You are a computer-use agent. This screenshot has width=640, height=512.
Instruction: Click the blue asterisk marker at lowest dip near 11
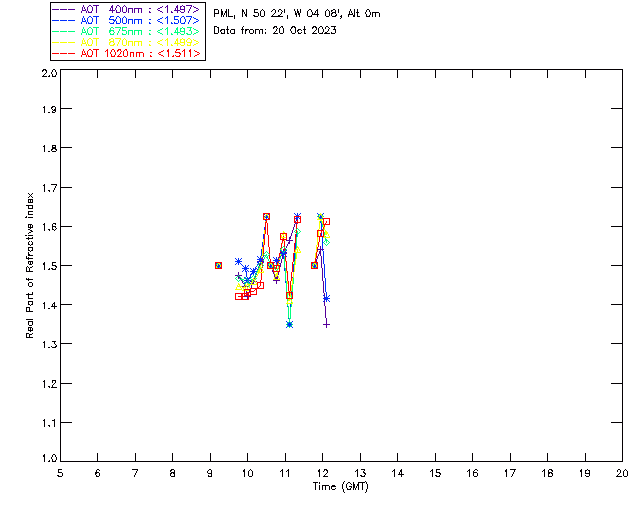289,325
